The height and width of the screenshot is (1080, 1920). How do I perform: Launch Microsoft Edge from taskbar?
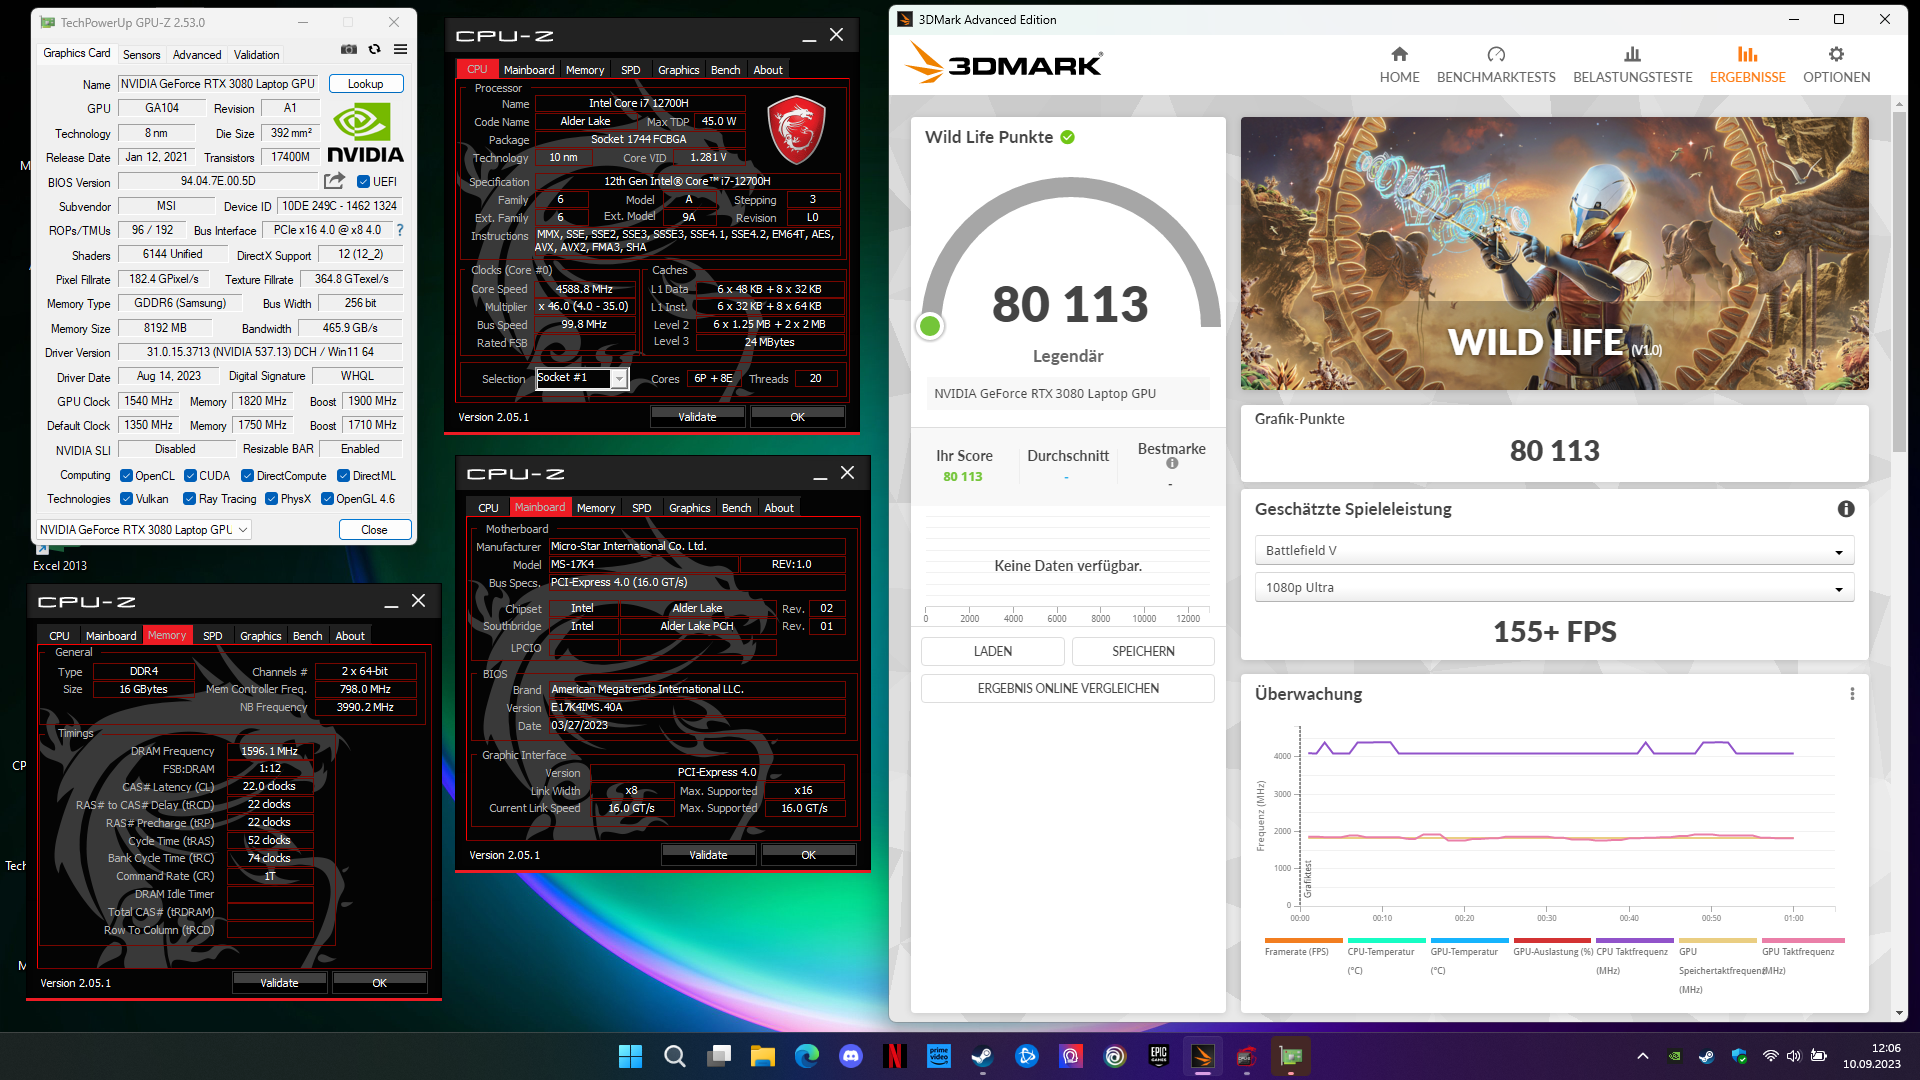(x=807, y=1056)
